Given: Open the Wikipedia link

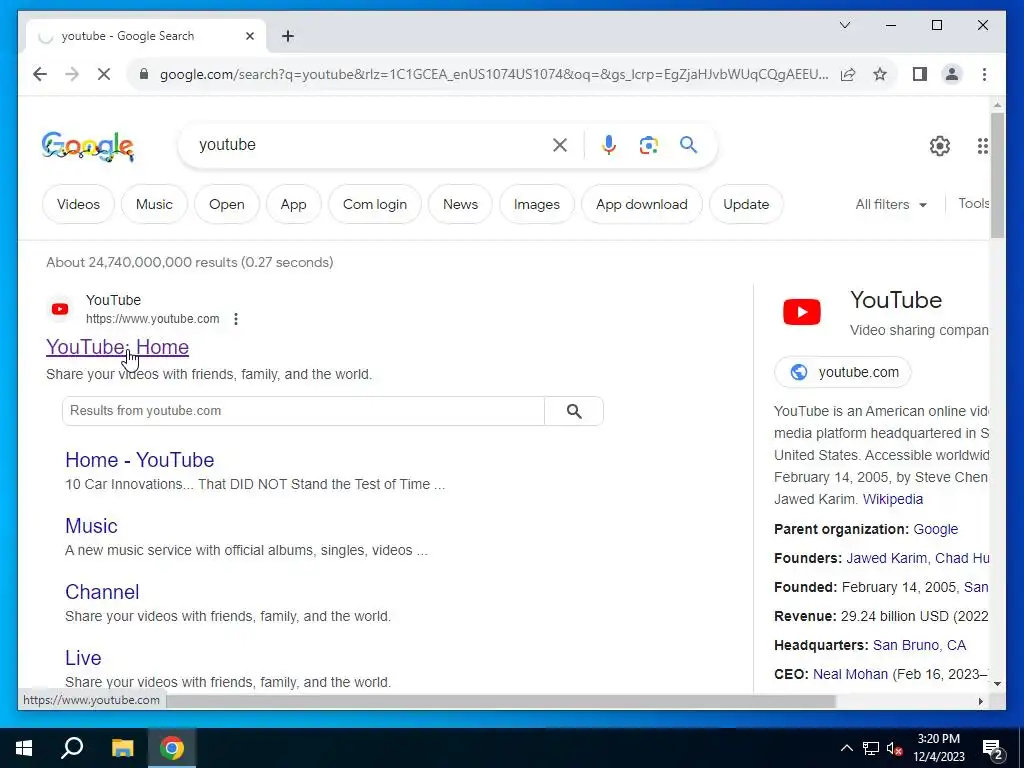Looking at the screenshot, I should click(893, 499).
